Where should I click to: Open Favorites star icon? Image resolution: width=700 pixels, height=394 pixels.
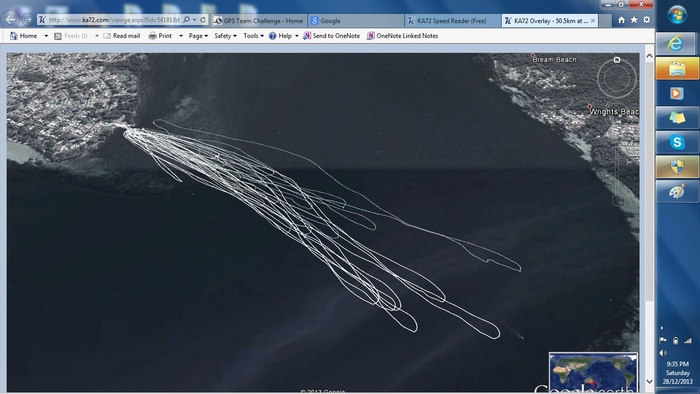[634, 20]
